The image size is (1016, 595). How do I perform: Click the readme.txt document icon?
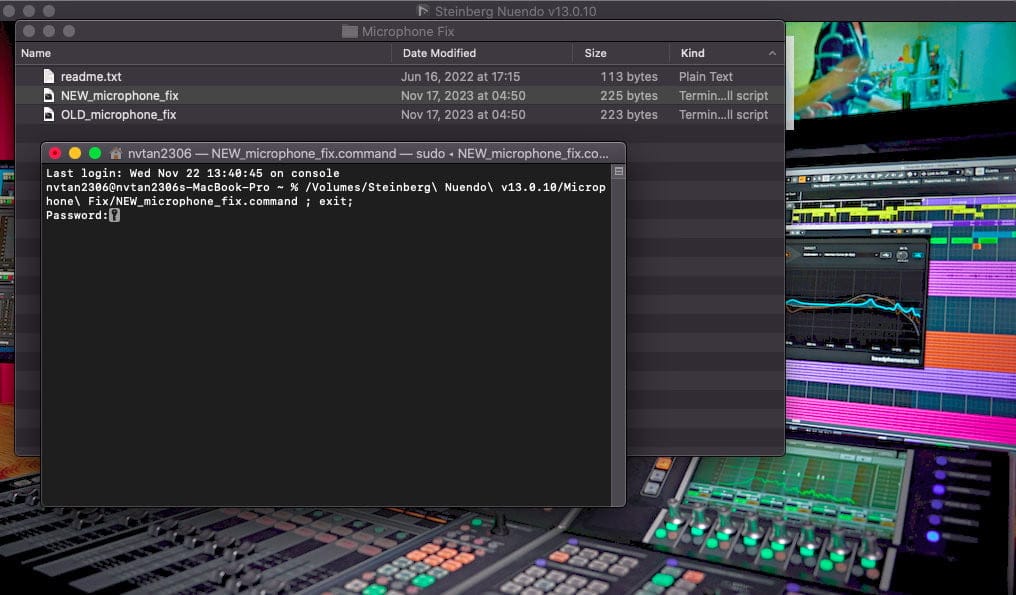49,76
